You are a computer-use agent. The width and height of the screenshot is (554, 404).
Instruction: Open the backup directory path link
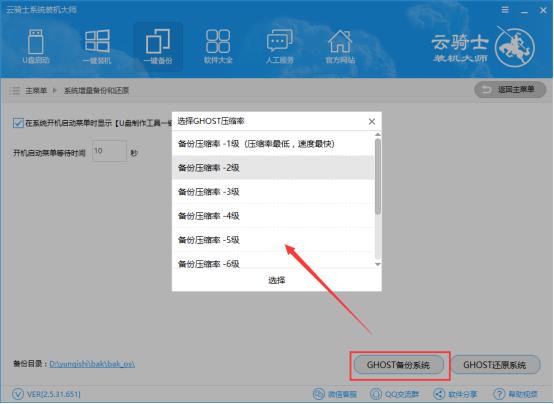pyautogui.click(x=92, y=364)
